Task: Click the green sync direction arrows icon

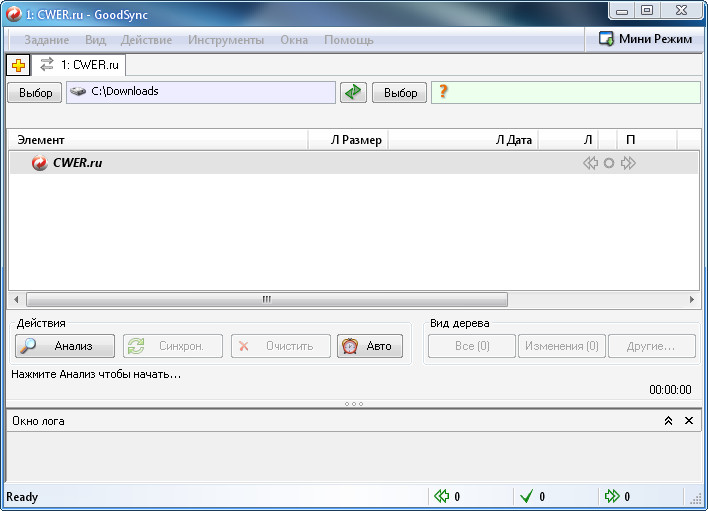Action: point(353,92)
